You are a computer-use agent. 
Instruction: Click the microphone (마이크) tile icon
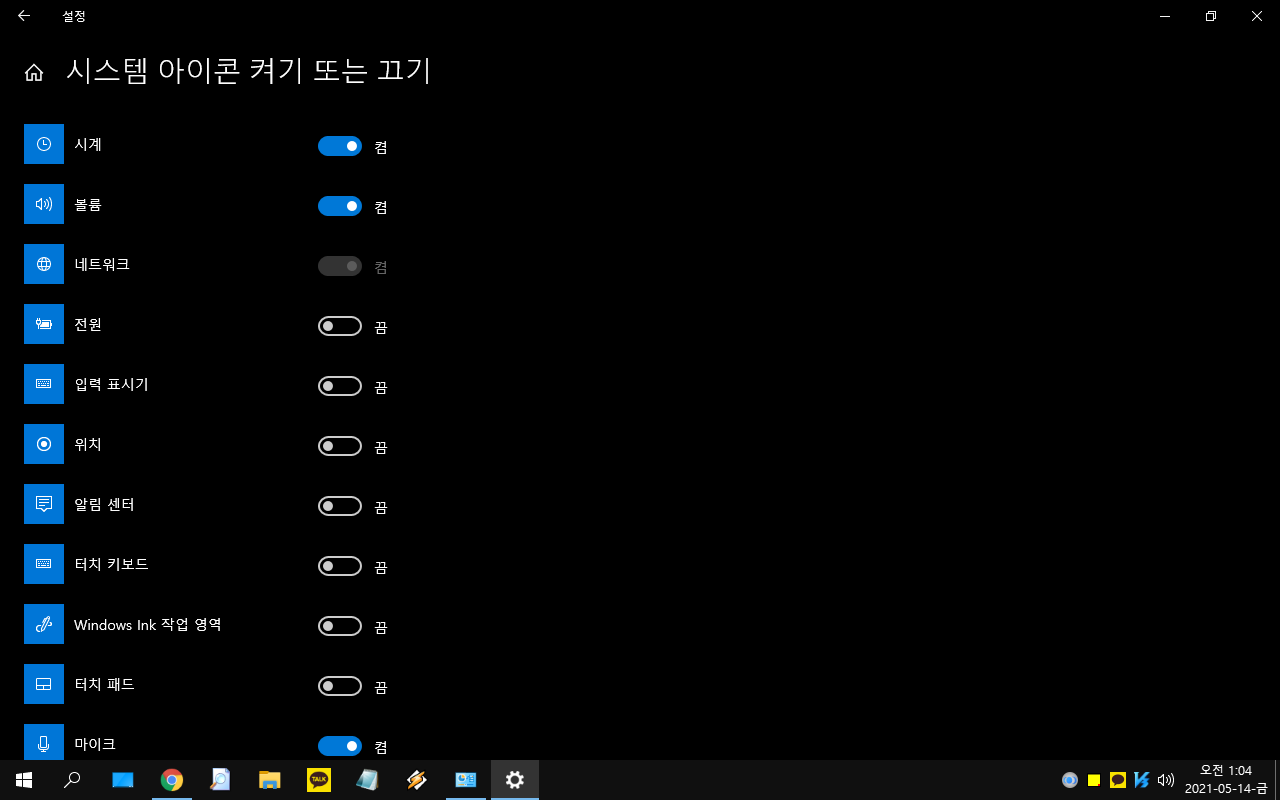coord(44,742)
